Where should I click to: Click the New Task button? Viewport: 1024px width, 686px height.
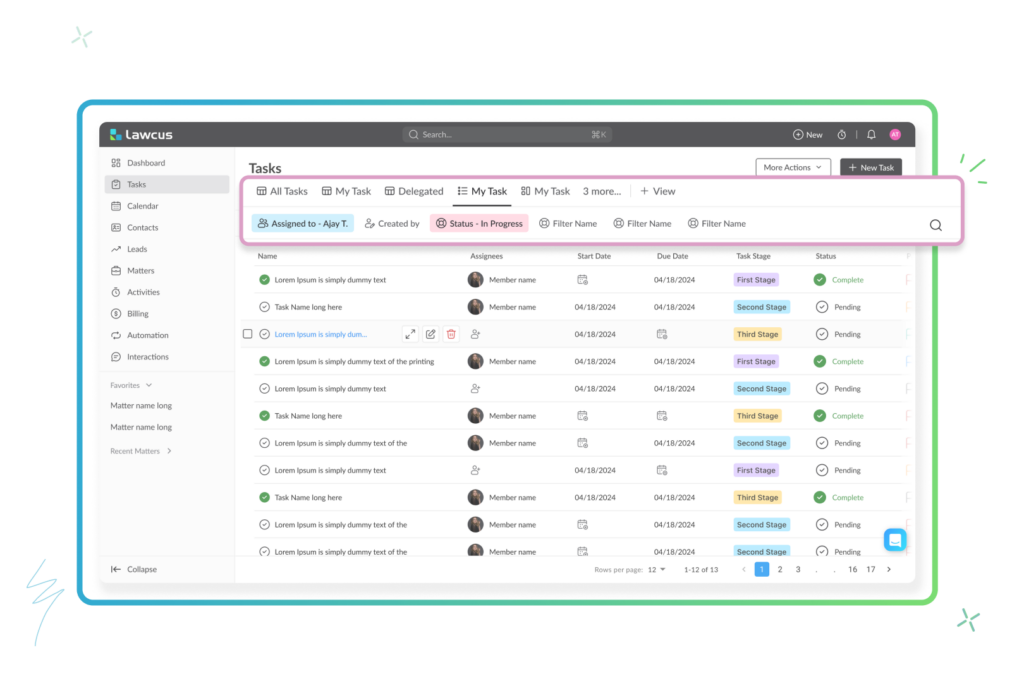click(x=871, y=168)
